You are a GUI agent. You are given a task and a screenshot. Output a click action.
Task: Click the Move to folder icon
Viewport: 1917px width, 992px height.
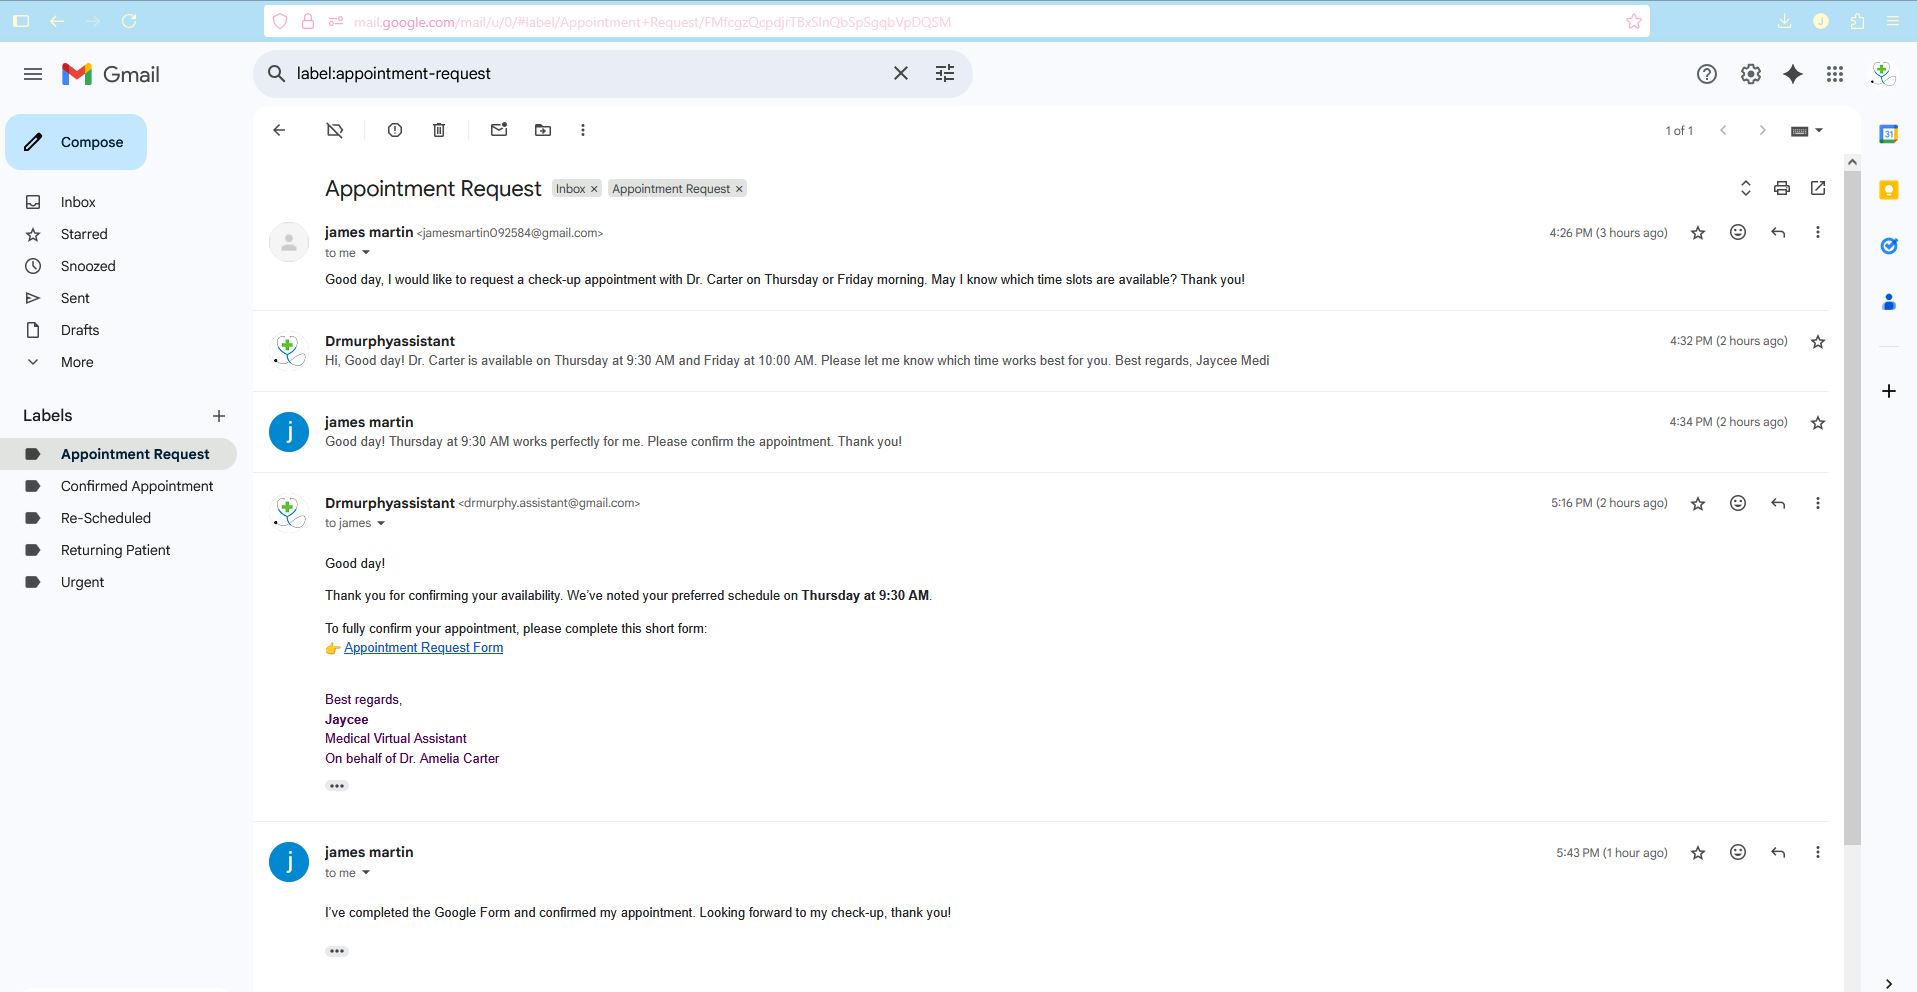(543, 130)
